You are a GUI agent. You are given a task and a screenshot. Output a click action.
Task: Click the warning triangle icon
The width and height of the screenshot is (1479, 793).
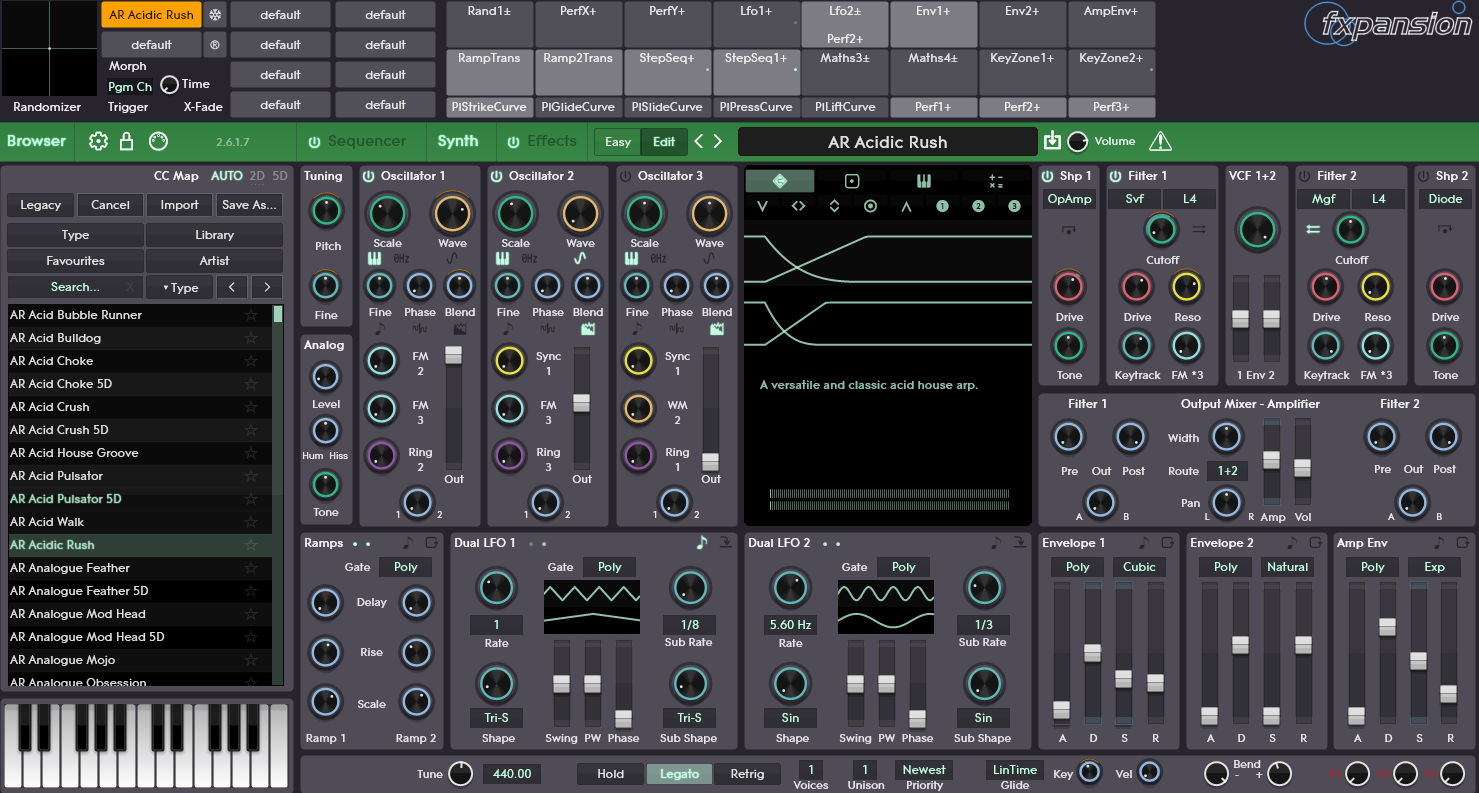[x=1160, y=141]
